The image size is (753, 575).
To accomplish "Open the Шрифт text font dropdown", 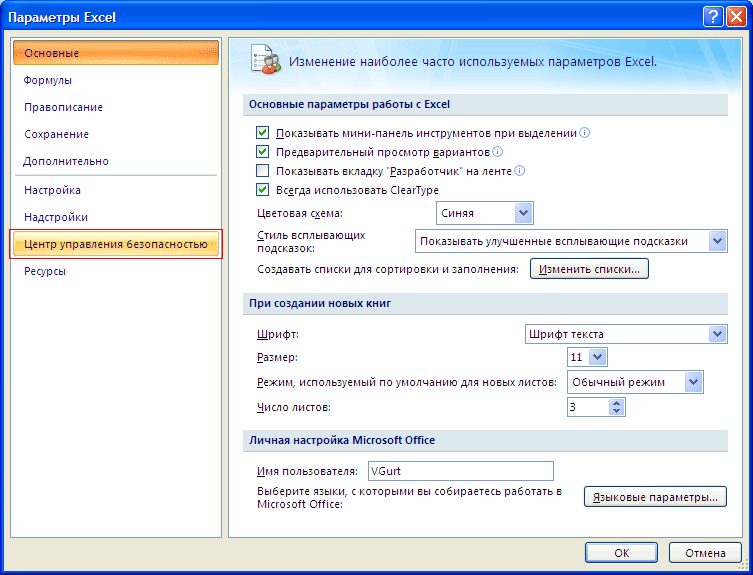I will click(x=717, y=334).
